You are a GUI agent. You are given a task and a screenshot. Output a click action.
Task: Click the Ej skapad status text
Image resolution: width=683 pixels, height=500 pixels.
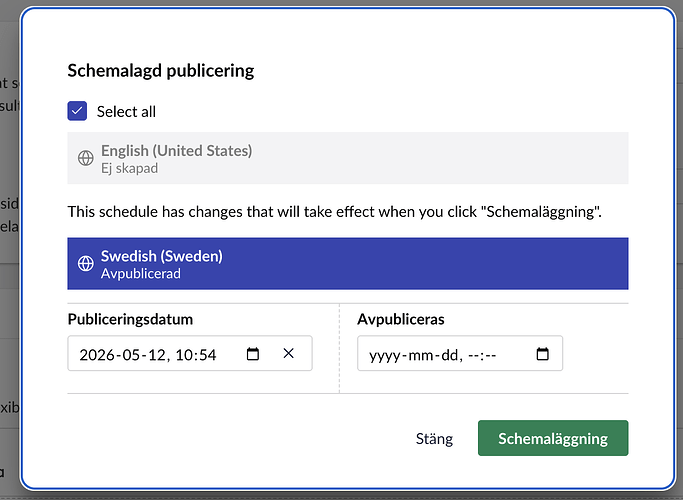[x=129, y=168]
